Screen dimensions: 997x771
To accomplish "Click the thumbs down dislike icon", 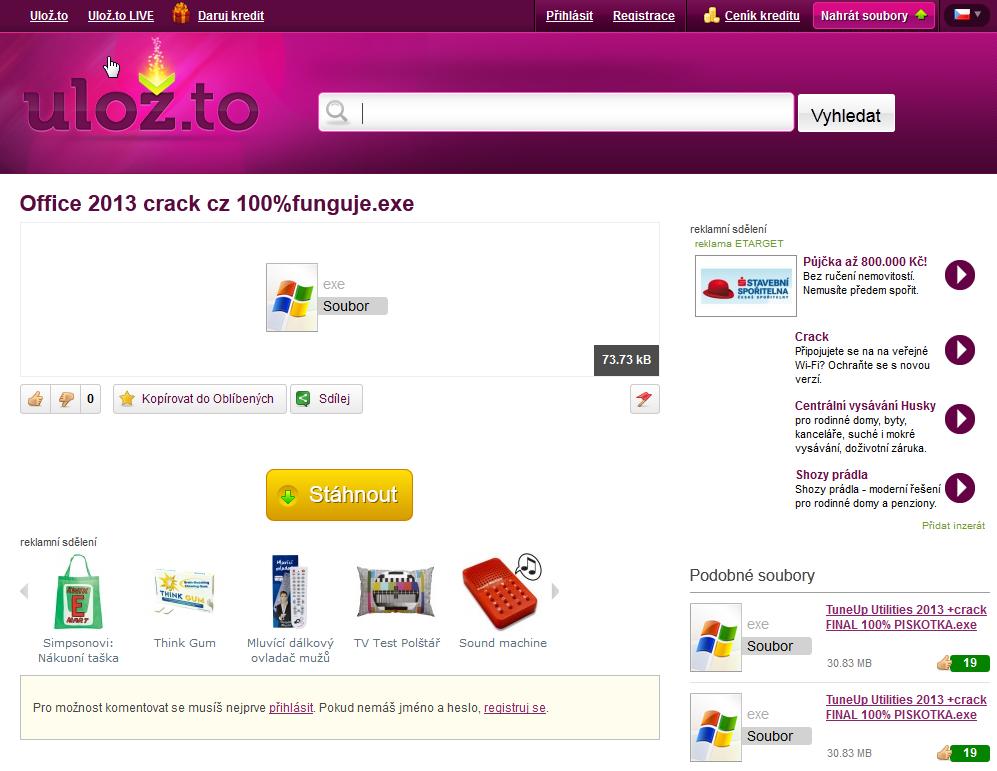I will (65, 399).
